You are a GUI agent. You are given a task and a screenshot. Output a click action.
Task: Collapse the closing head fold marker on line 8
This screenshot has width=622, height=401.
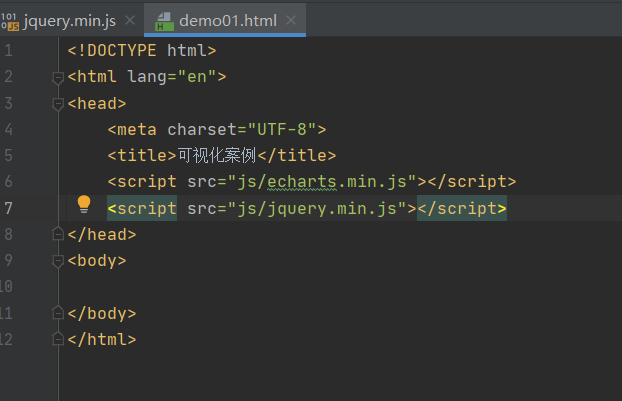point(58,234)
